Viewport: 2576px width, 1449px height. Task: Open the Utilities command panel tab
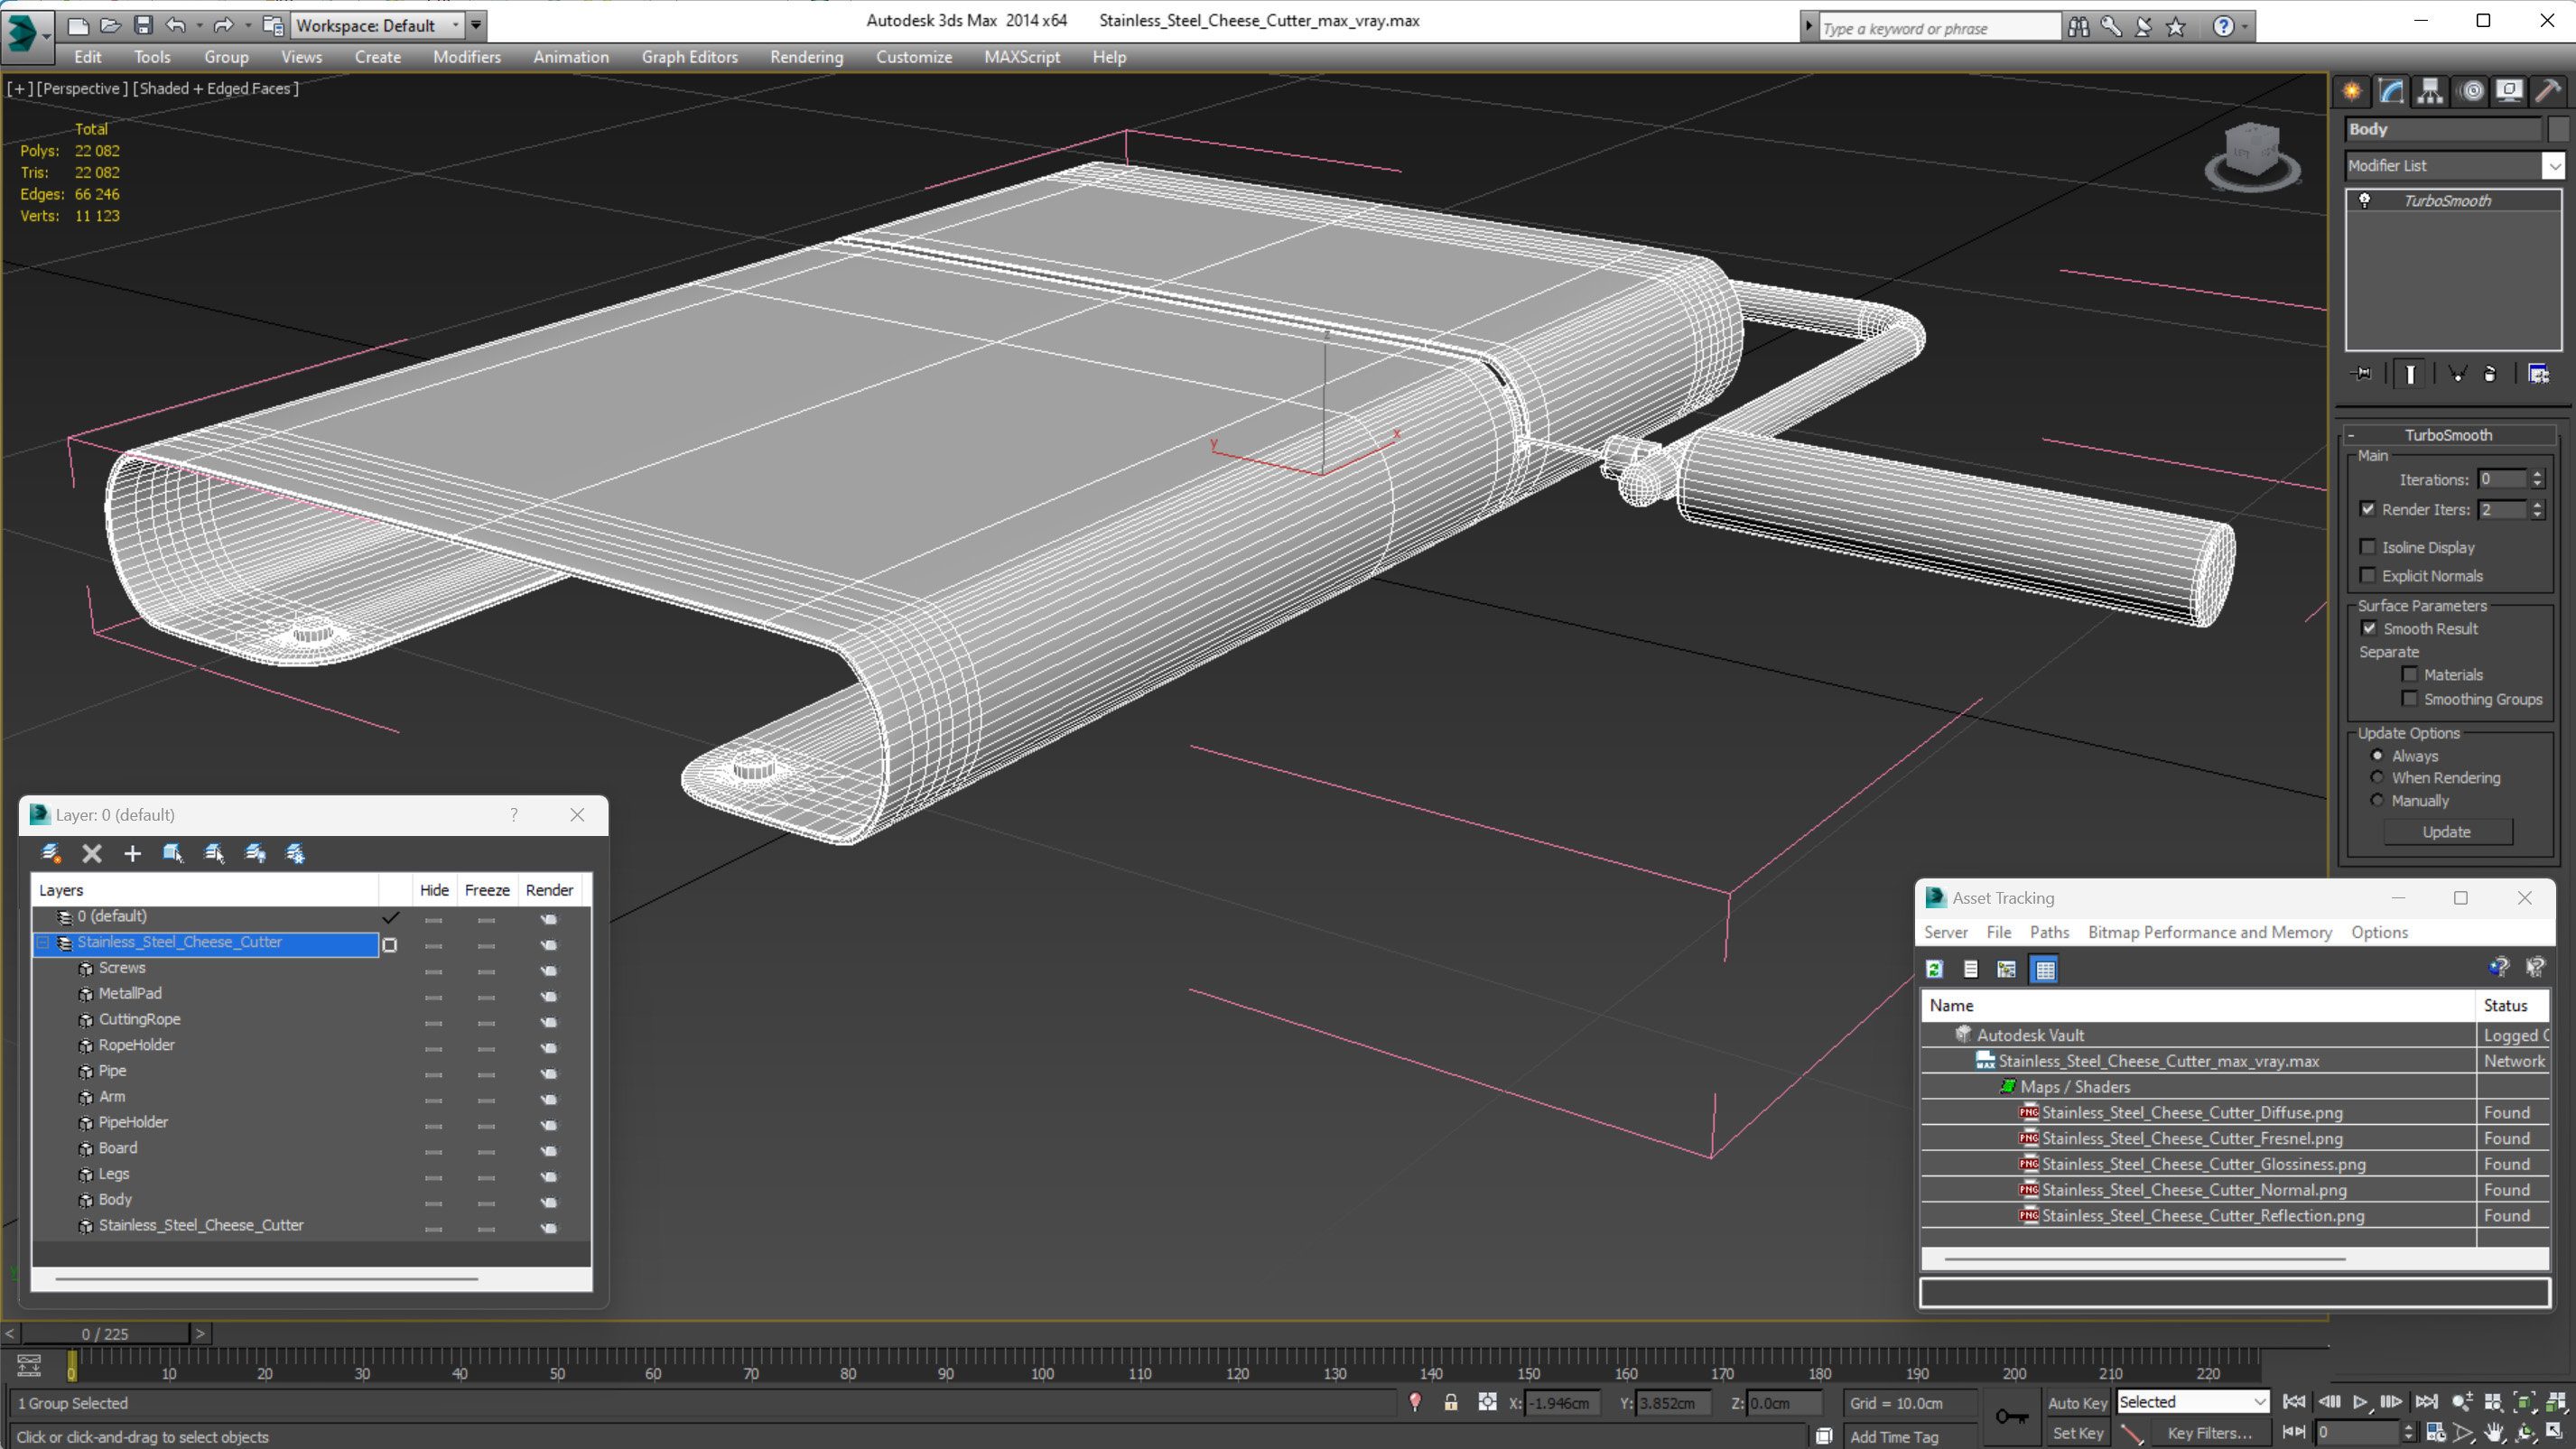[2548, 91]
